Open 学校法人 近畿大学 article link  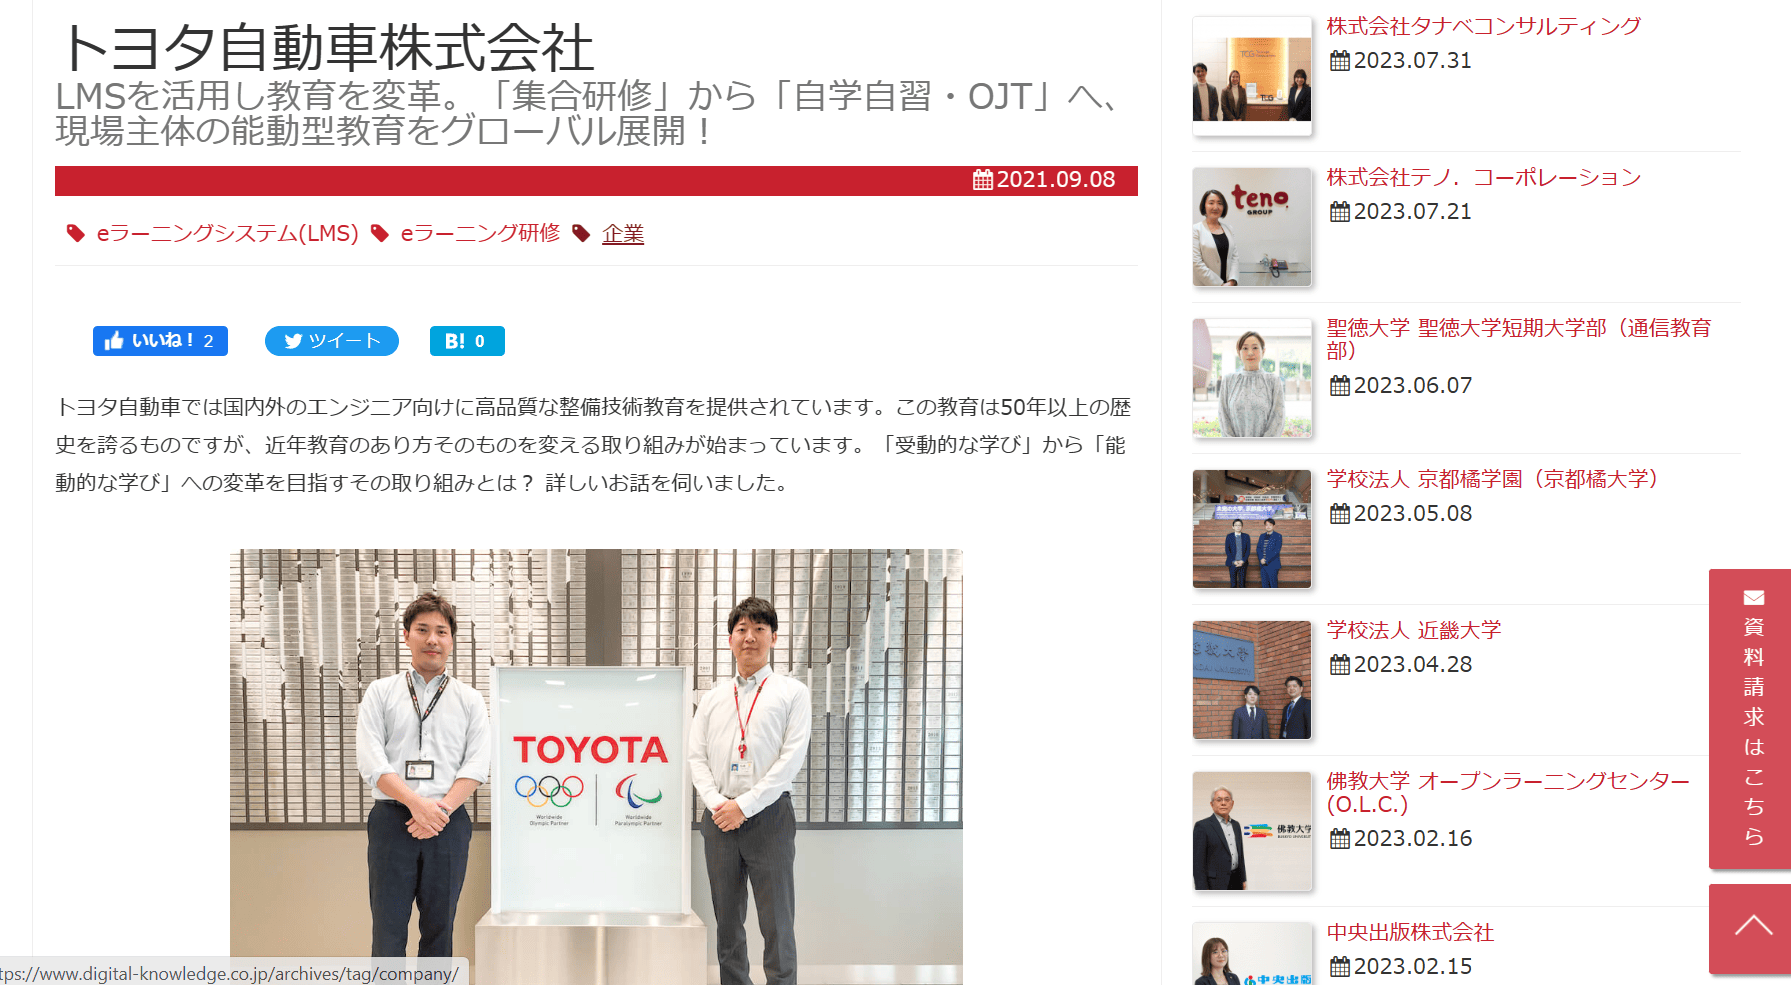[x=1414, y=630]
